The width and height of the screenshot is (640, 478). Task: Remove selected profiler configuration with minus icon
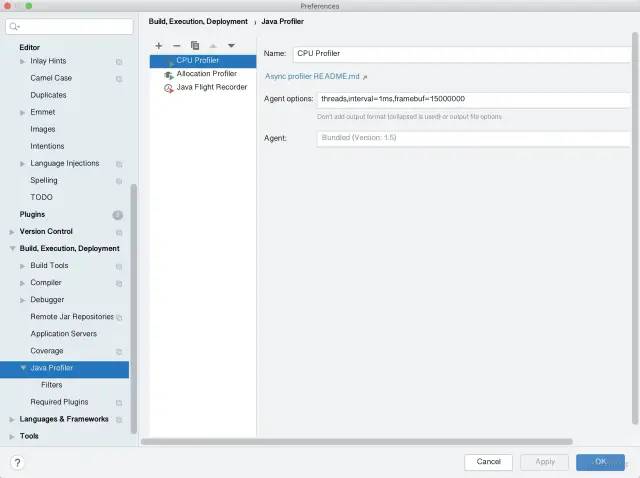(x=176, y=46)
